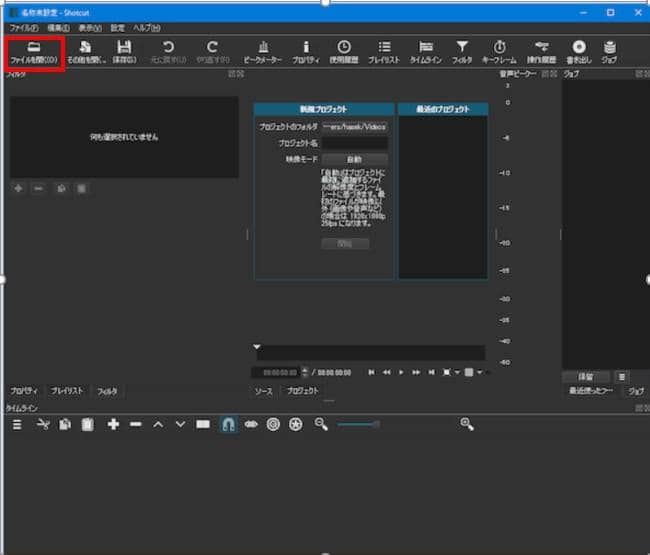This screenshot has height=555, width=650.
Task: Click the paste filters icon
Action: pyautogui.click(x=82, y=189)
